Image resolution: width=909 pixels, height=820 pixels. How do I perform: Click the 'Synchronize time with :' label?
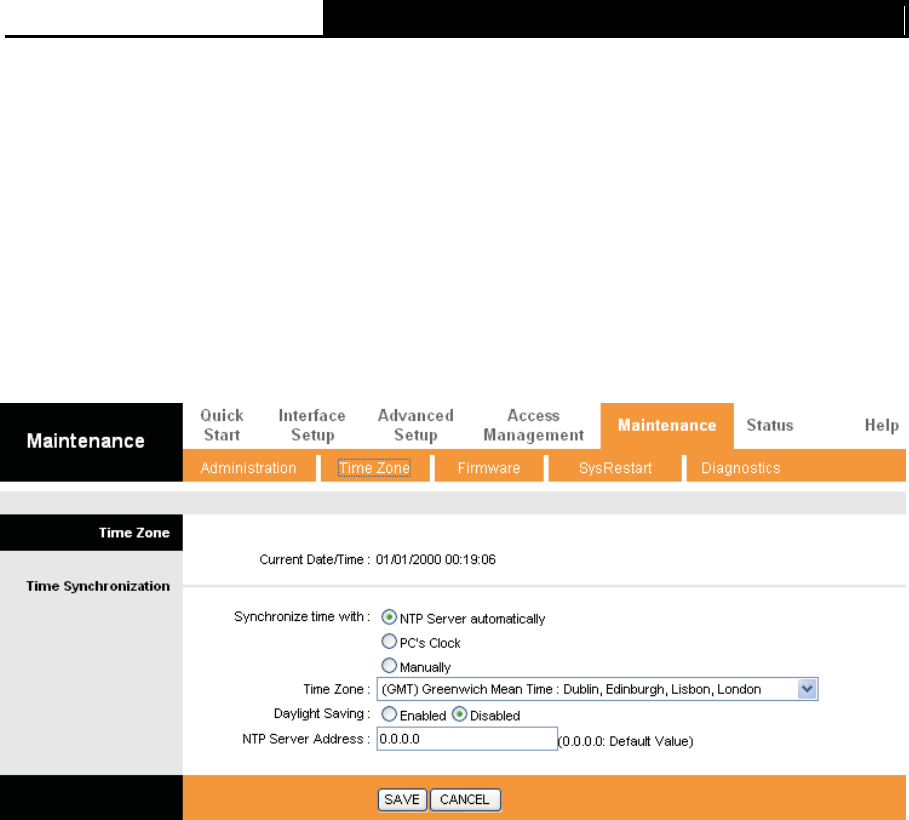(302, 616)
